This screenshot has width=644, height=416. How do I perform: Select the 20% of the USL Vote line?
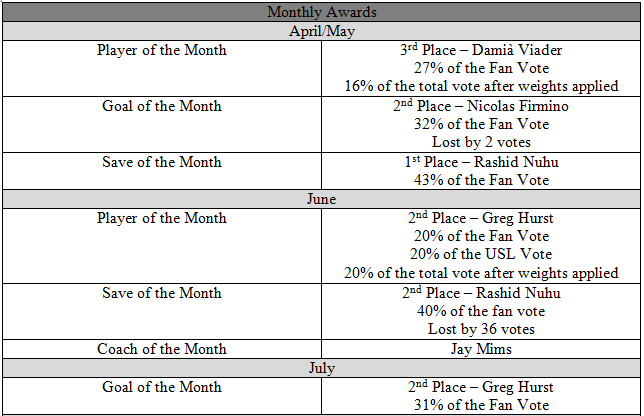click(x=481, y=254)
